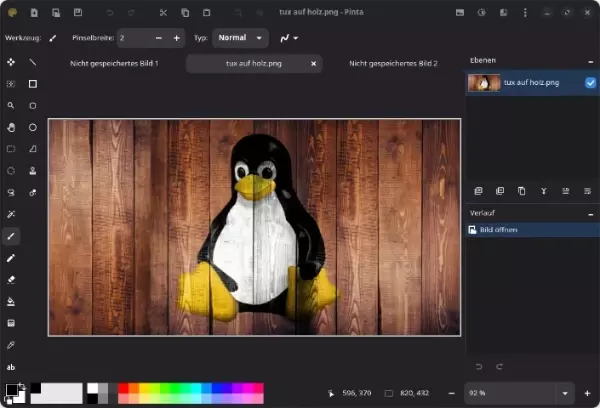Click the penguin image on canvas
The width and height of the screenshot is (600, 408).
pyautogui.click(x=254, y=227)
